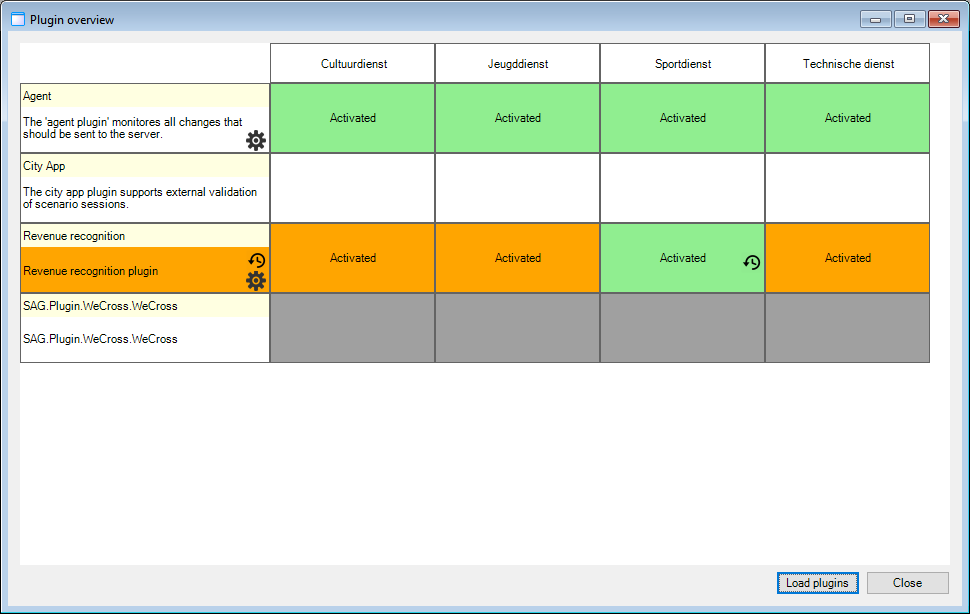
Task: Click the Plugin overview window title icon
Action: 18,19
